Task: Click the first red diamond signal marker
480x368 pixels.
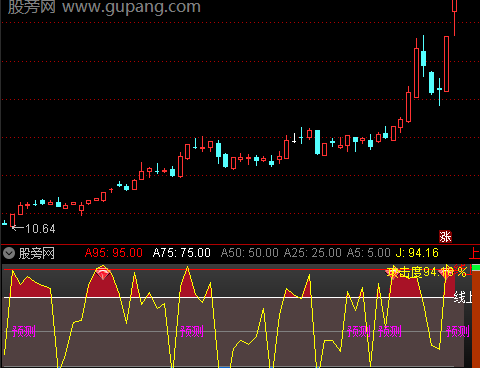Action: [103, 274]
